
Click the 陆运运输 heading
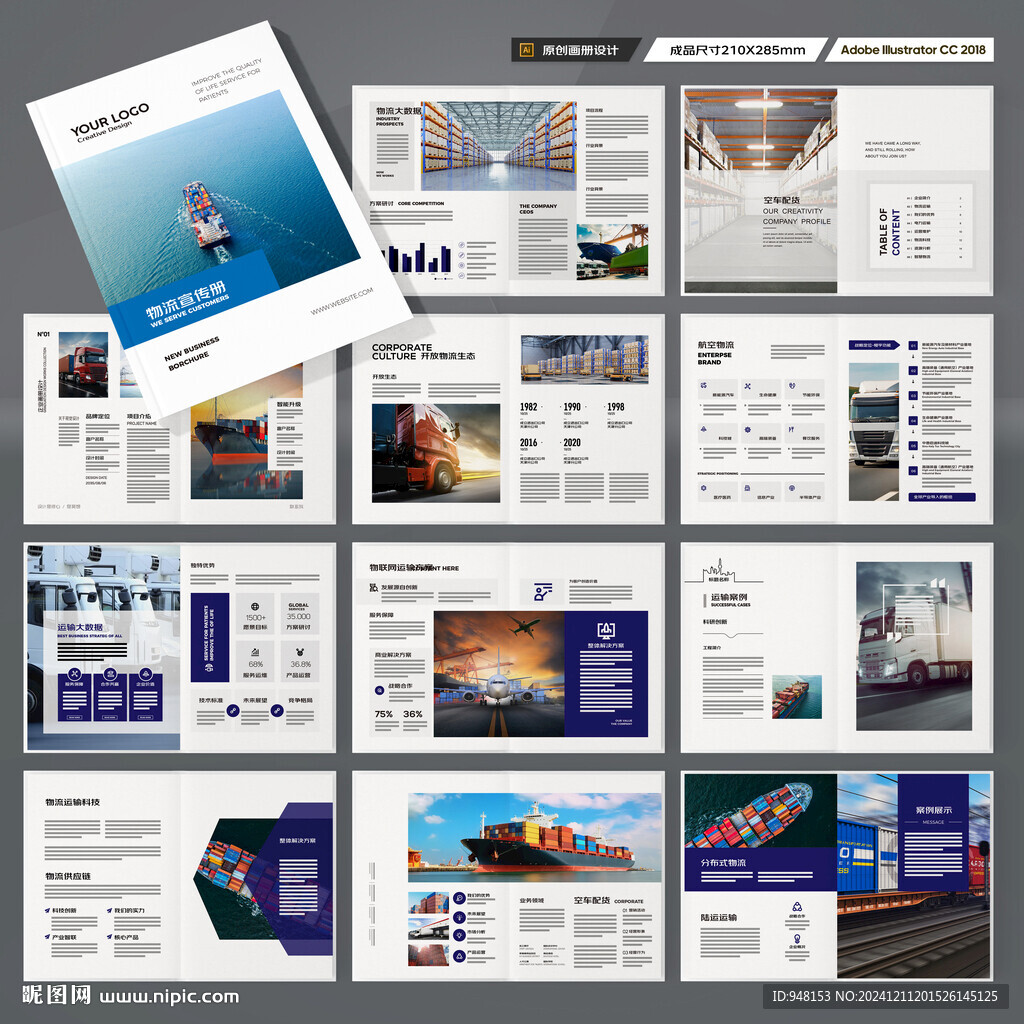click(718, 917)
